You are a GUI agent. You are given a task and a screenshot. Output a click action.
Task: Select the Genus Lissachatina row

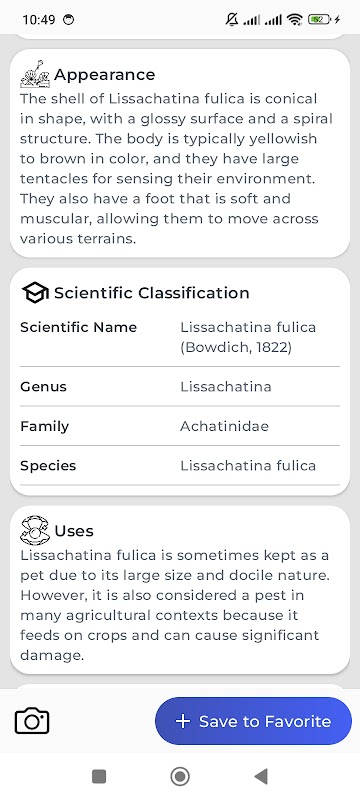pyautogui.click(x=180, y=387)
